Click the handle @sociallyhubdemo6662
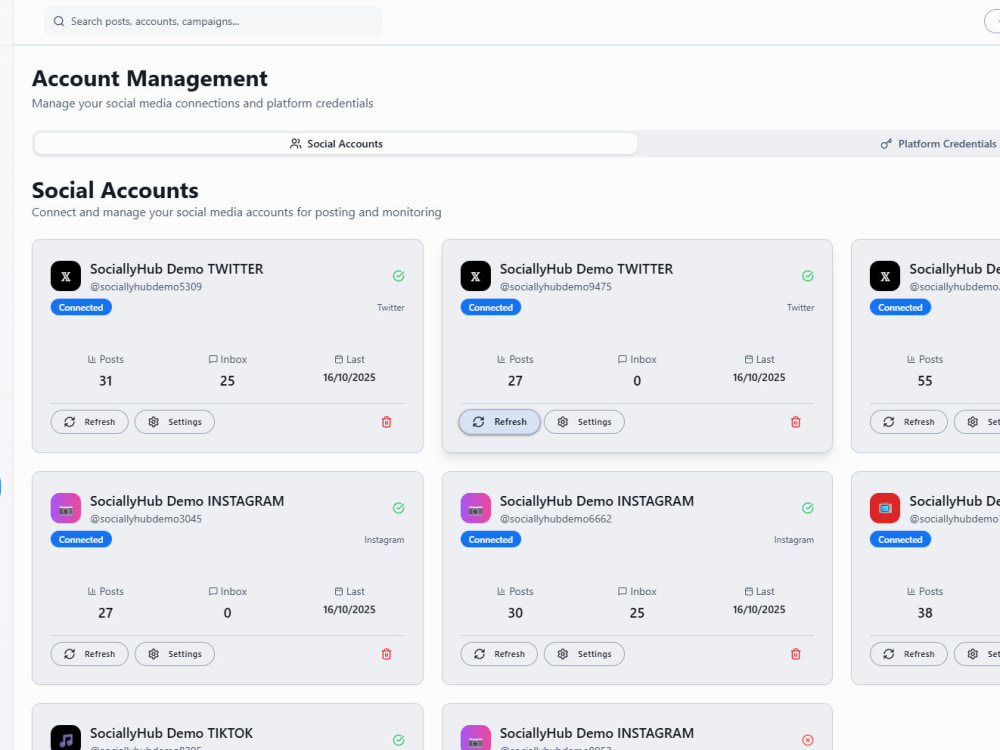 tap(555, 519)
